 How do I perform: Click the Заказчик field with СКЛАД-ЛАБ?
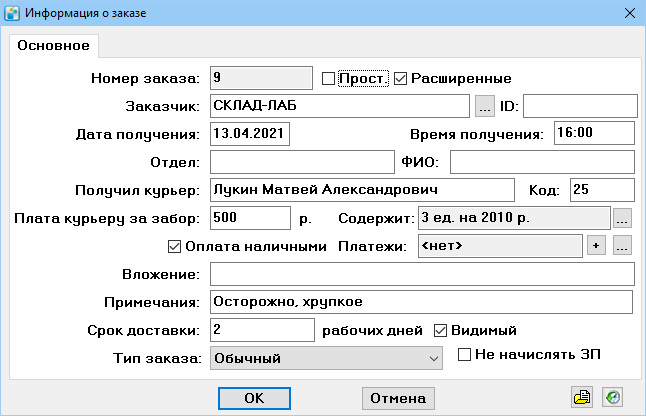pos(339,106)
